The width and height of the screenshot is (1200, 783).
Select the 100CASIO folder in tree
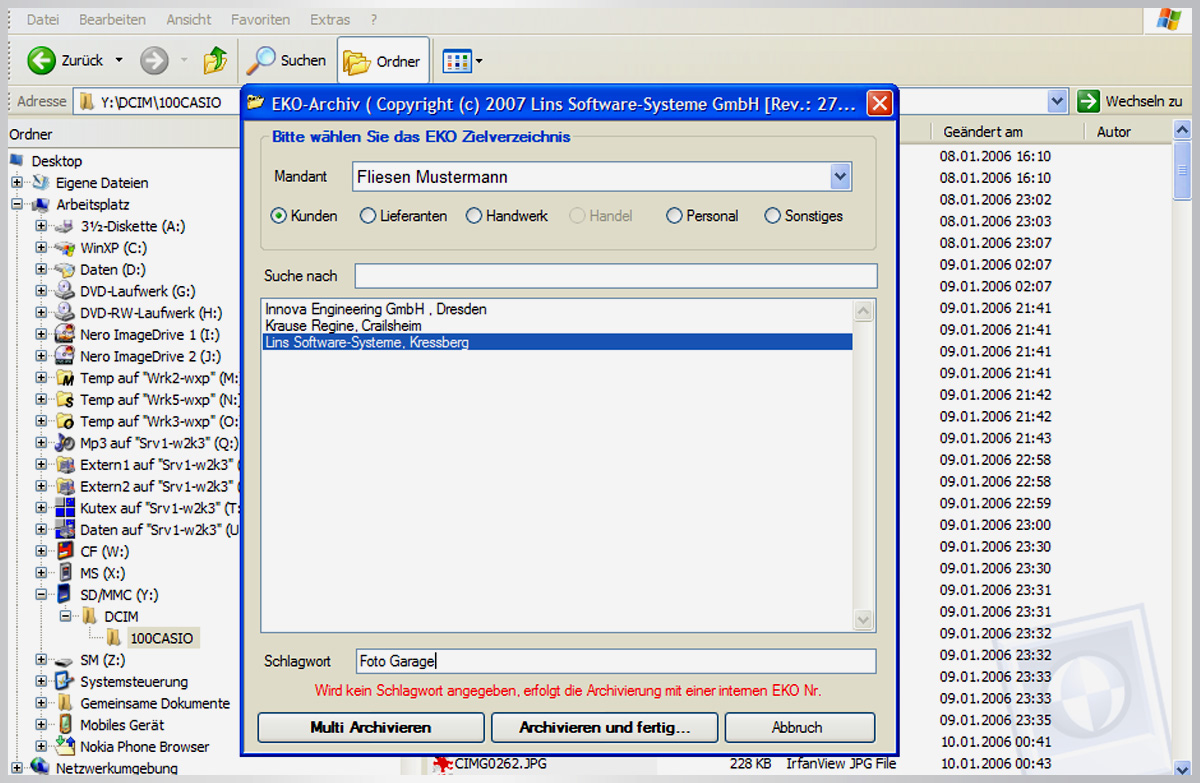[162, 638]
